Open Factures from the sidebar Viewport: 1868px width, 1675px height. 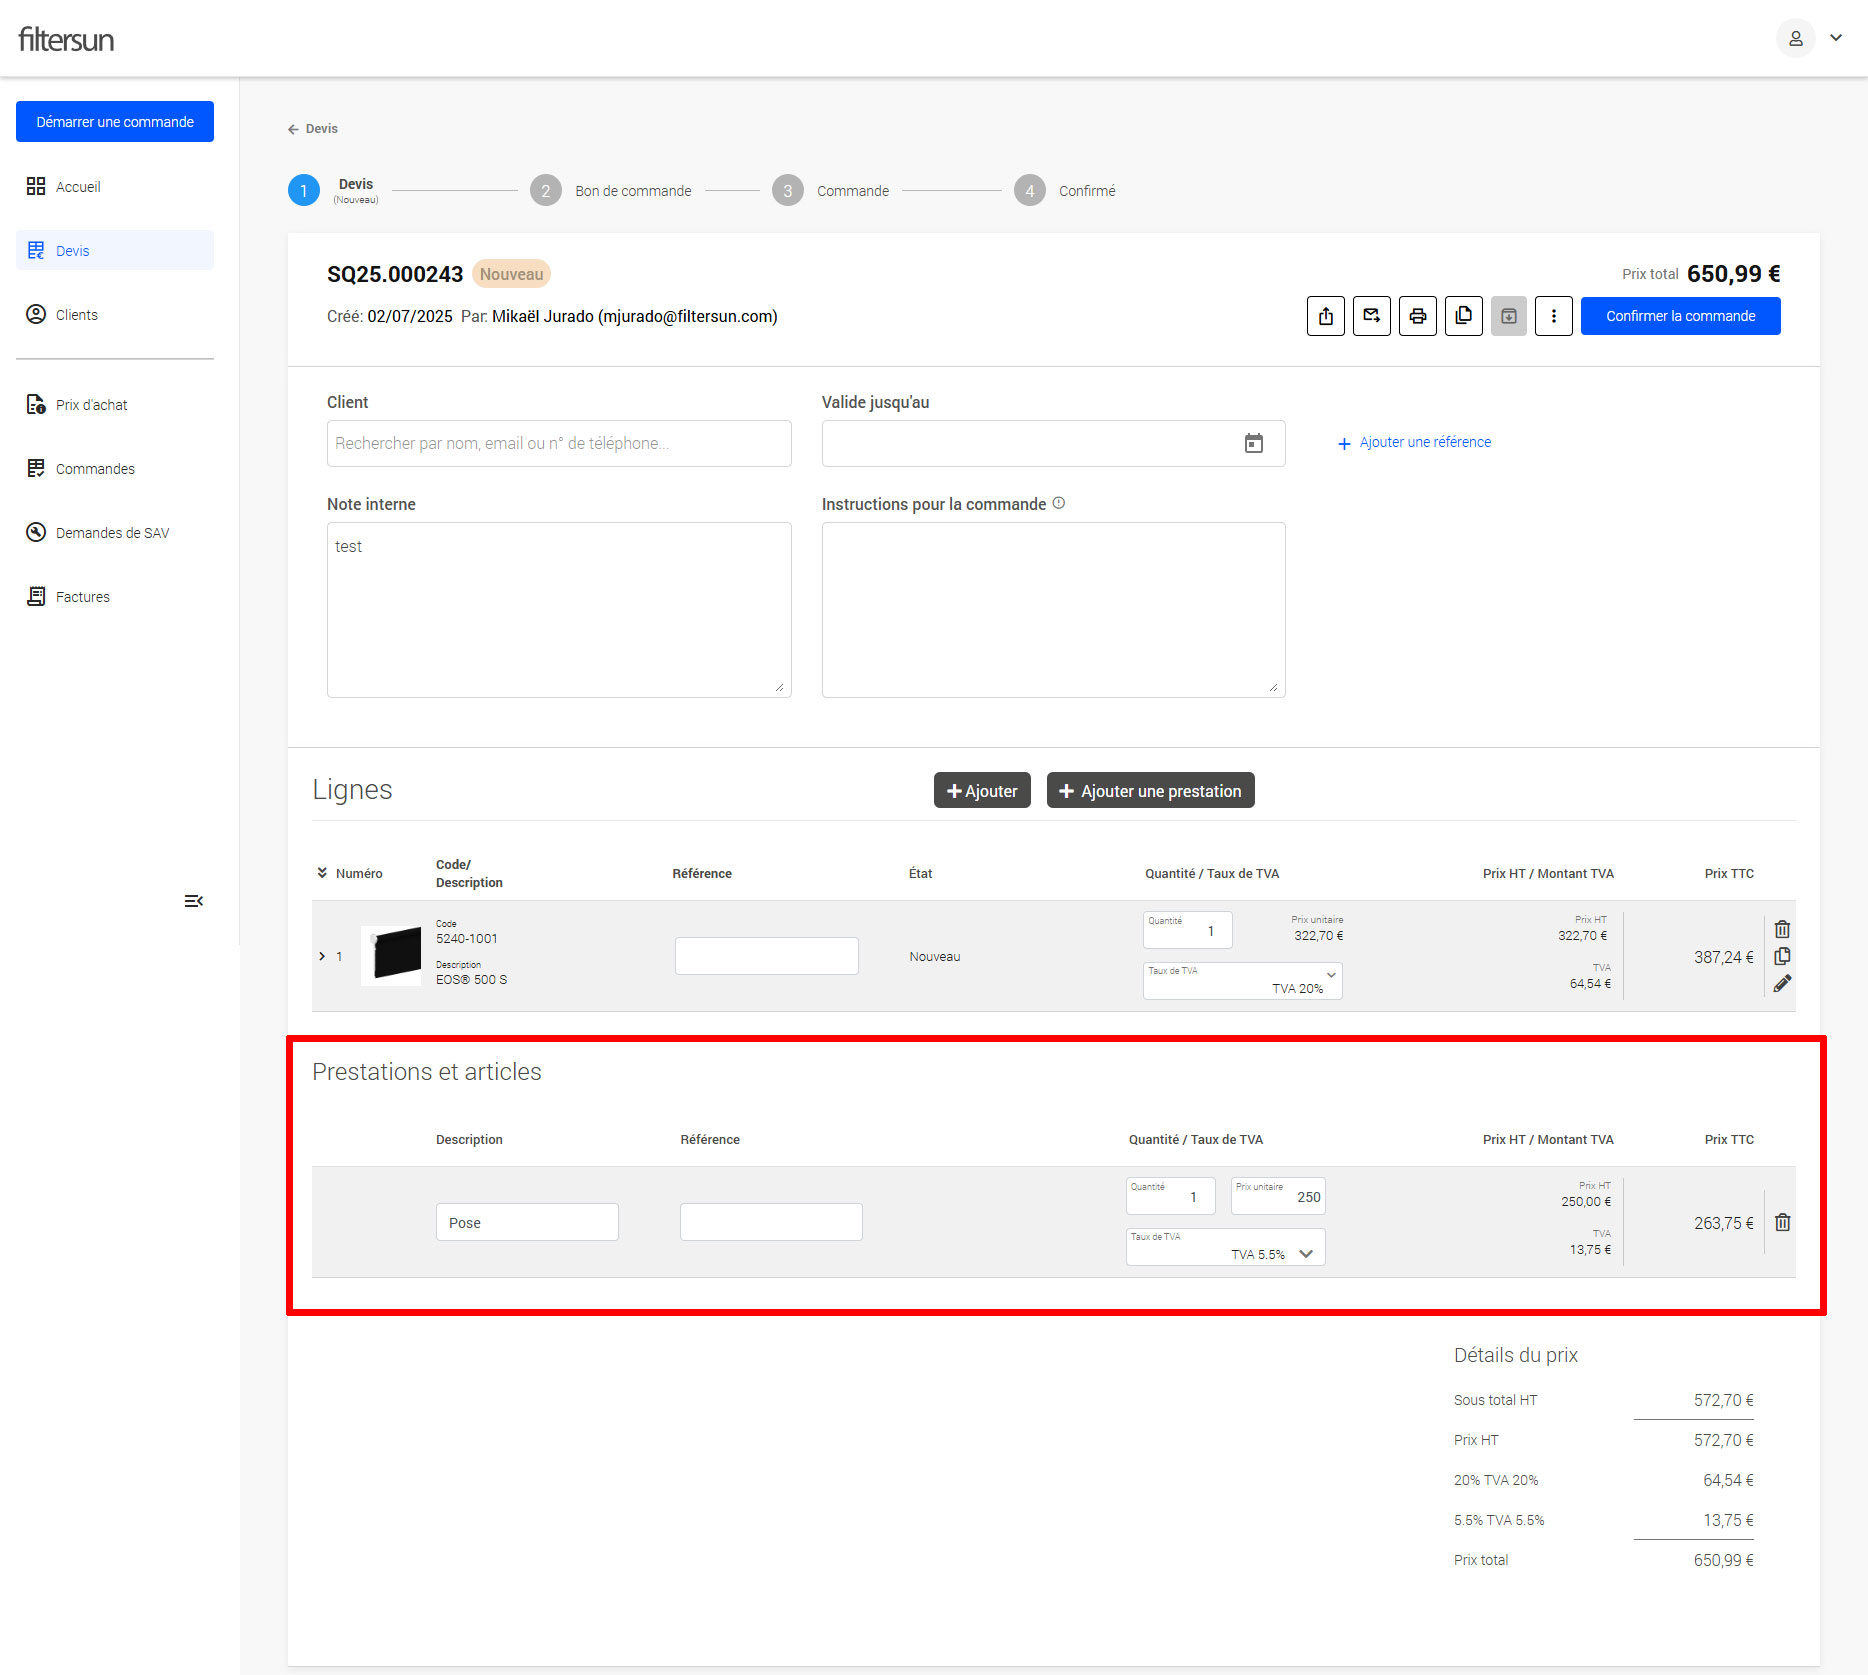click(x=82, y=597)
